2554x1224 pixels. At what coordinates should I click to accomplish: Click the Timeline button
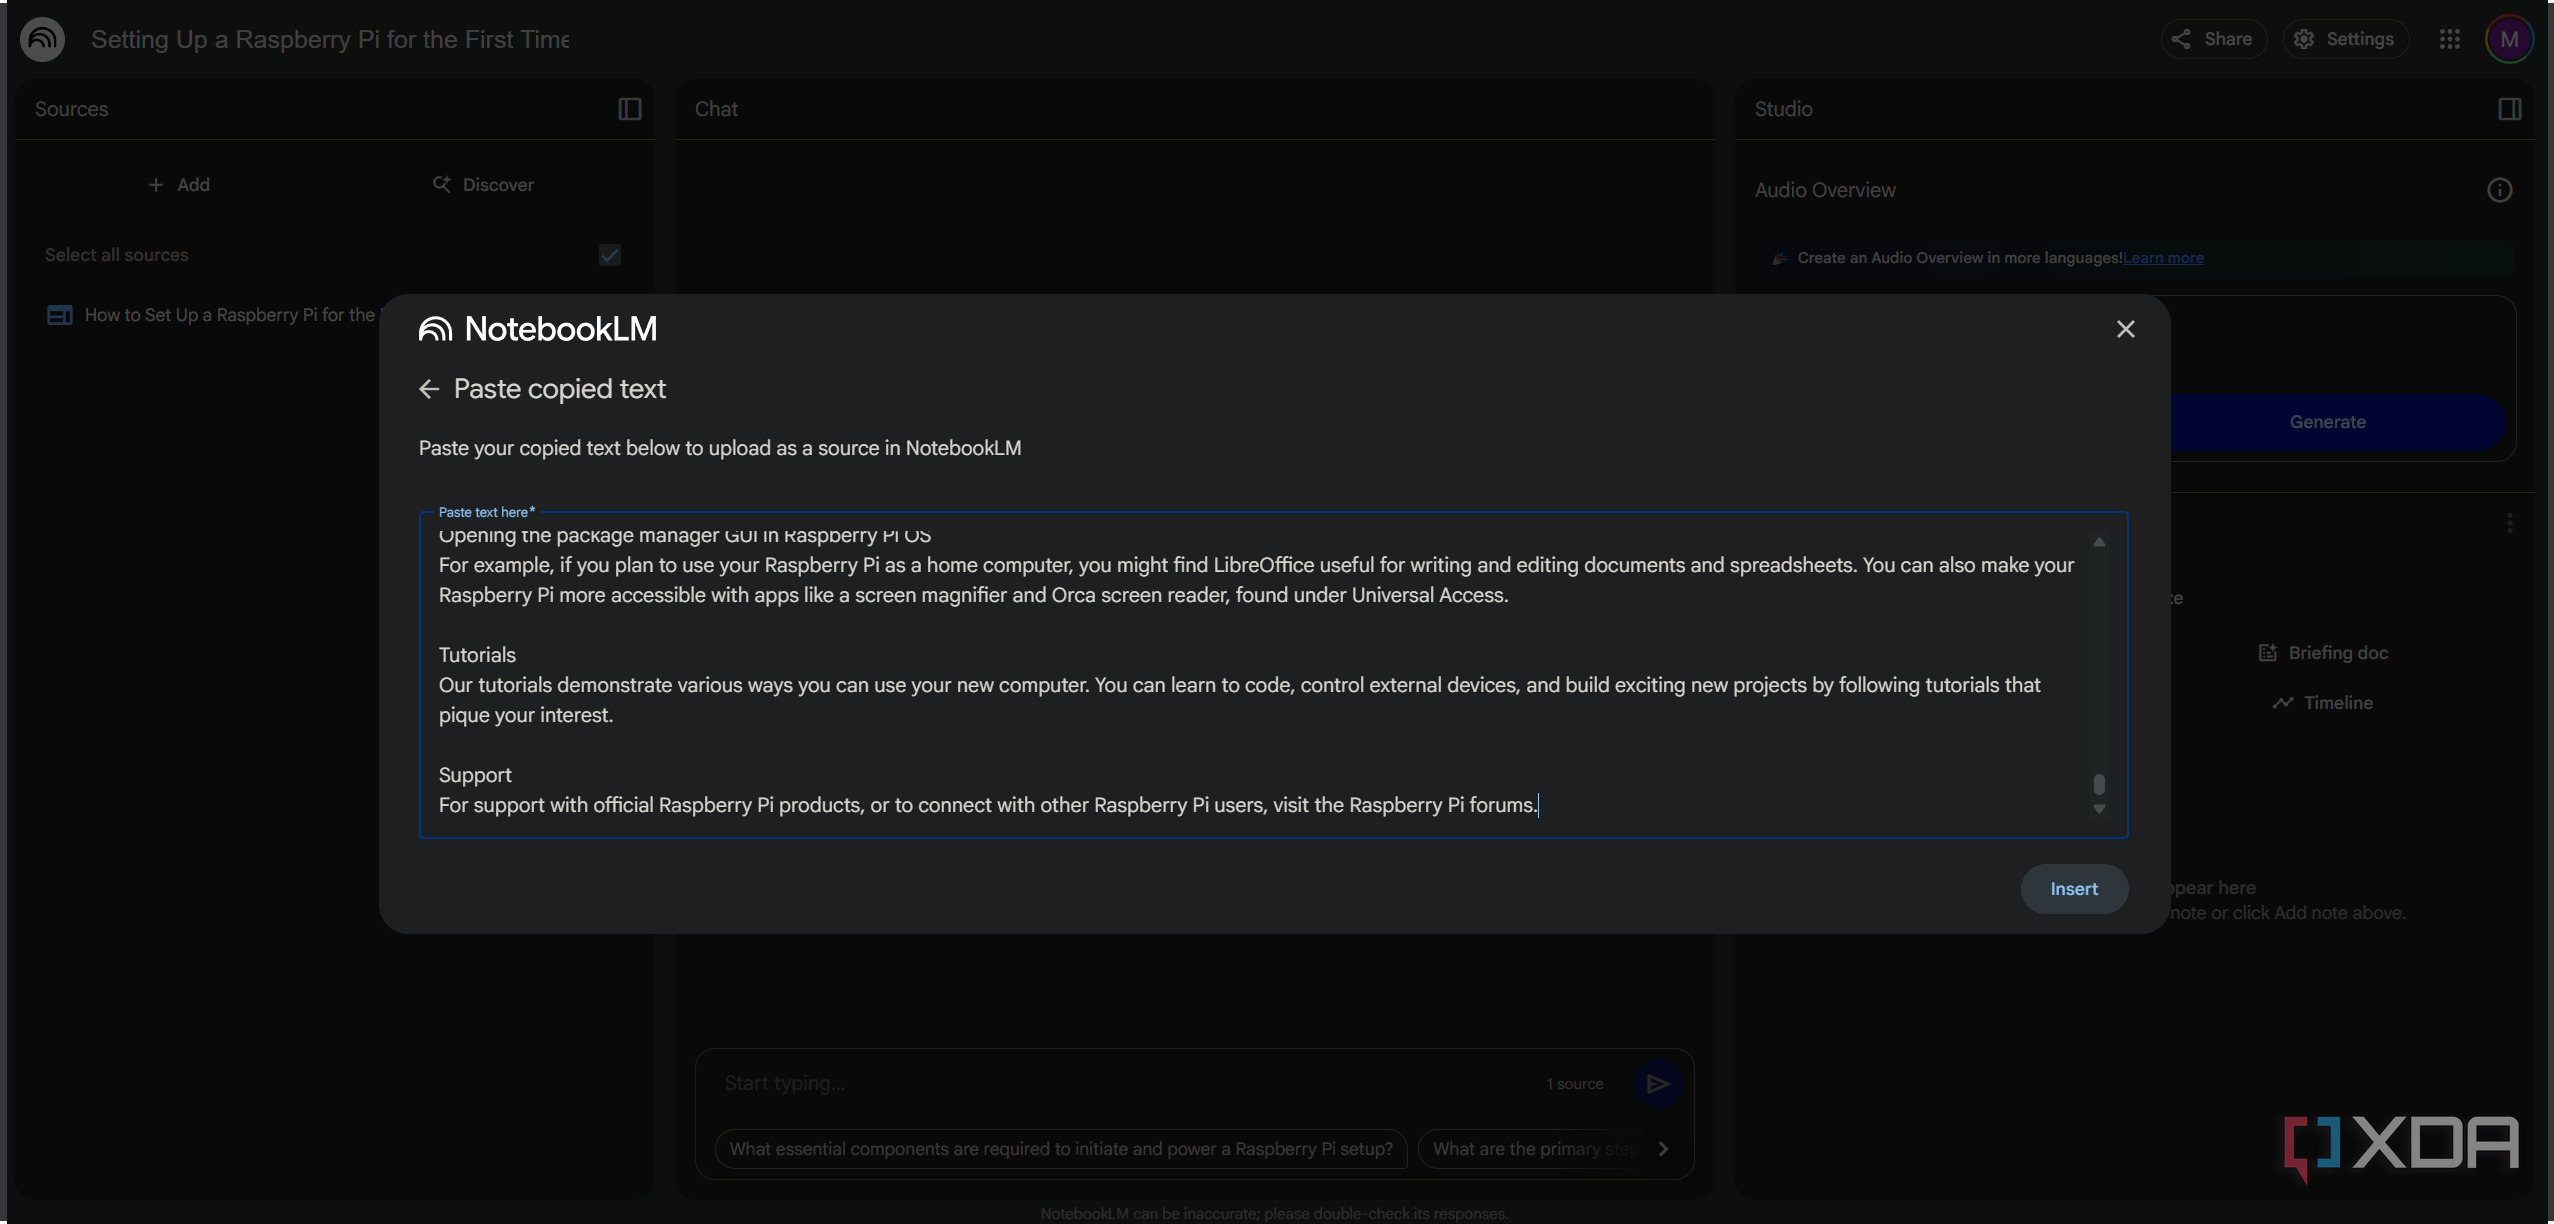point(2323,703)
